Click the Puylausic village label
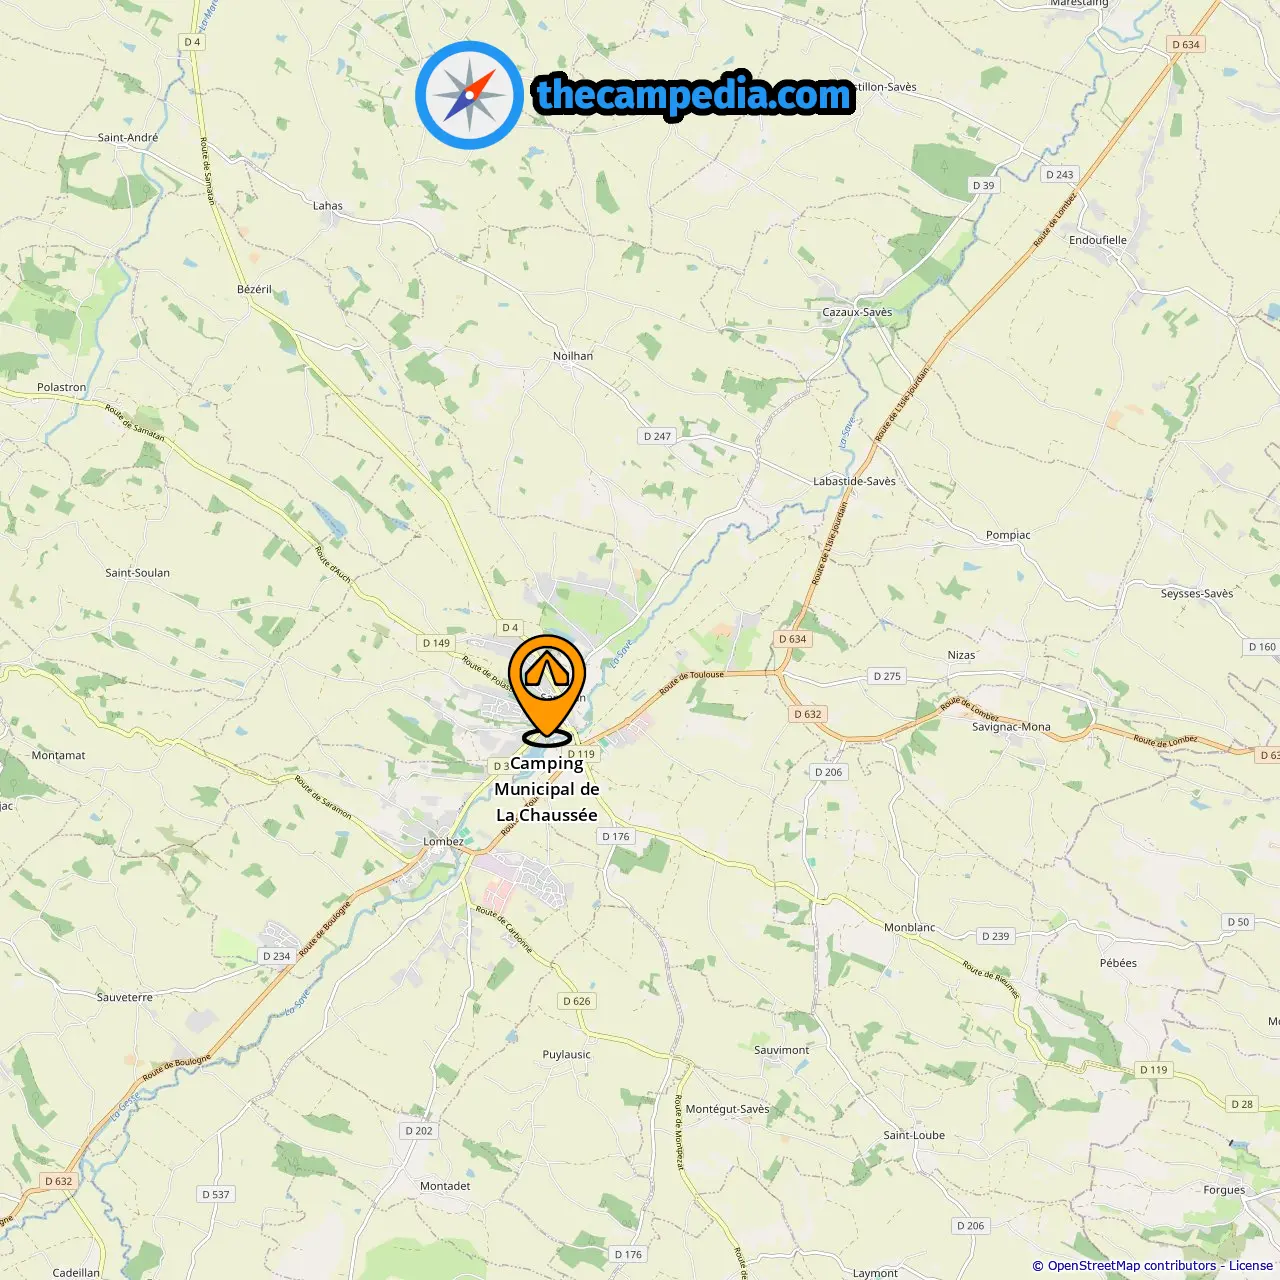Viewport: 1280px width, 1280px height. (566, 1055)
